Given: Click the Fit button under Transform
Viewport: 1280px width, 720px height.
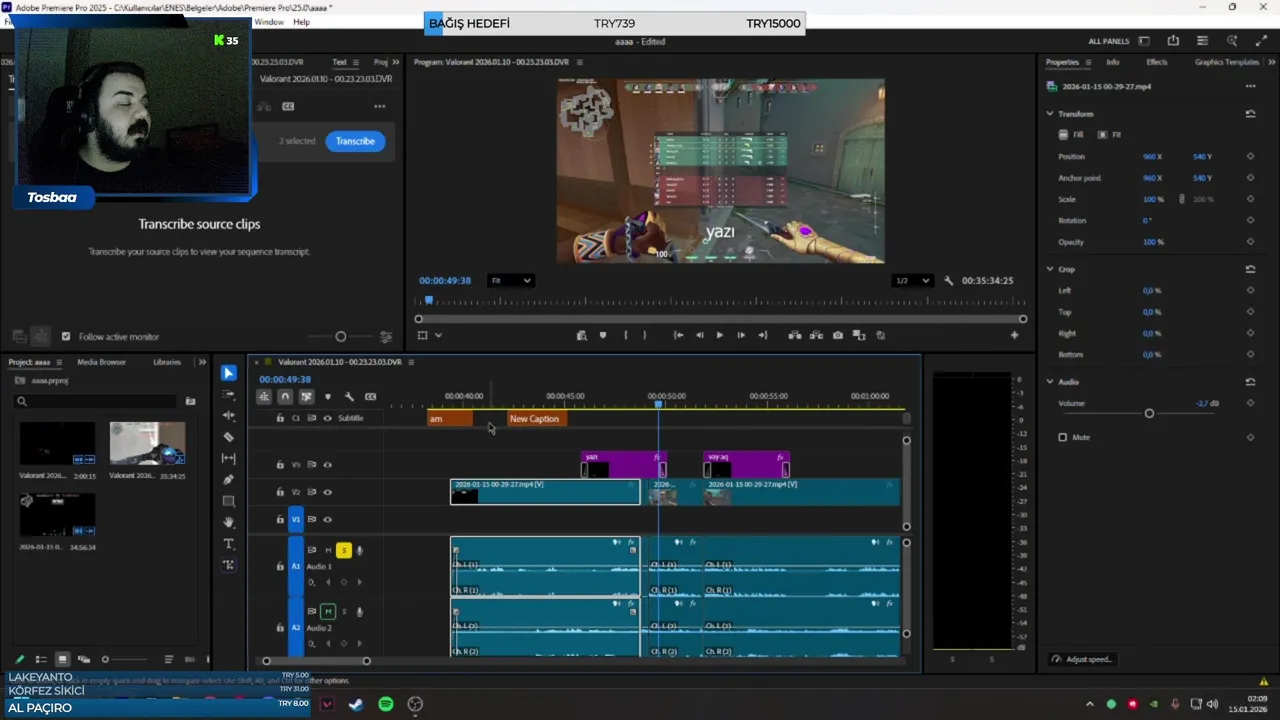Looking at the screenshot, I should click(1109, 135).
